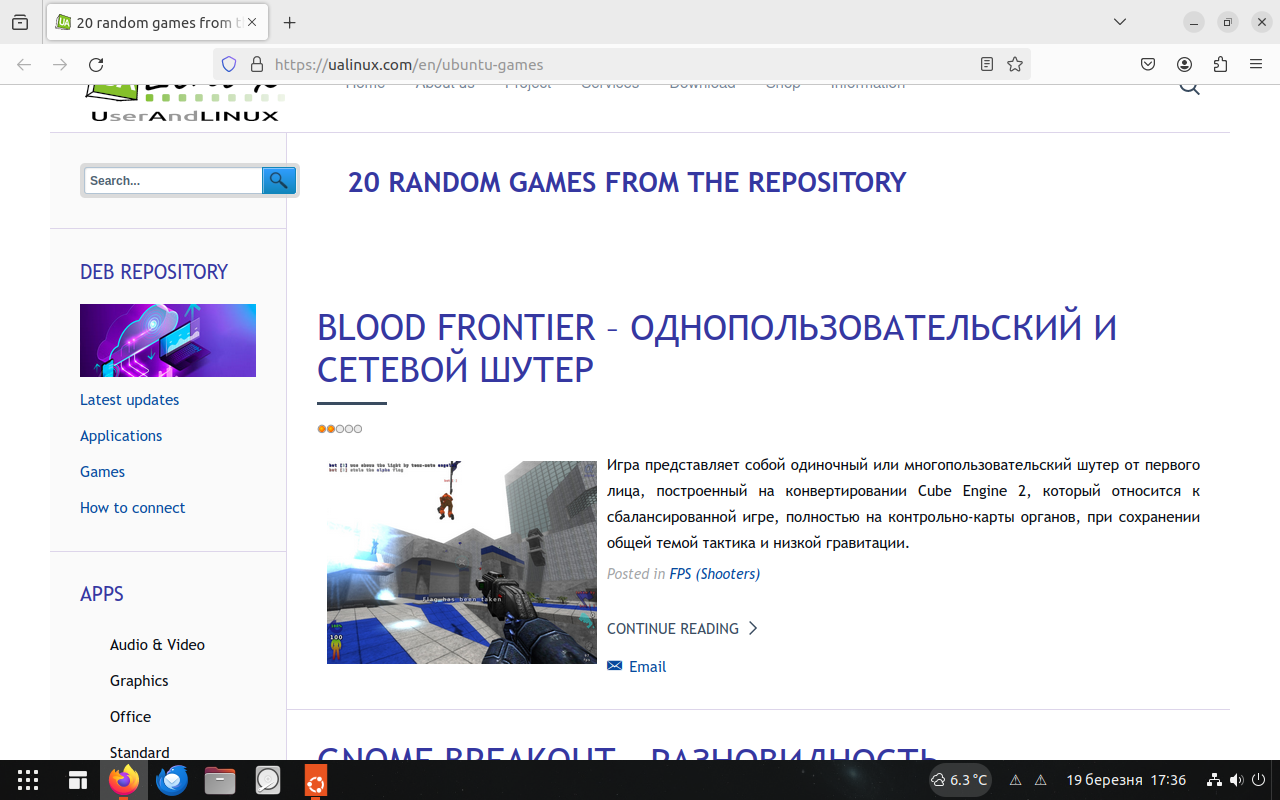Show applications grid in taskbar

pyautogui.click(x=28, y=780)
